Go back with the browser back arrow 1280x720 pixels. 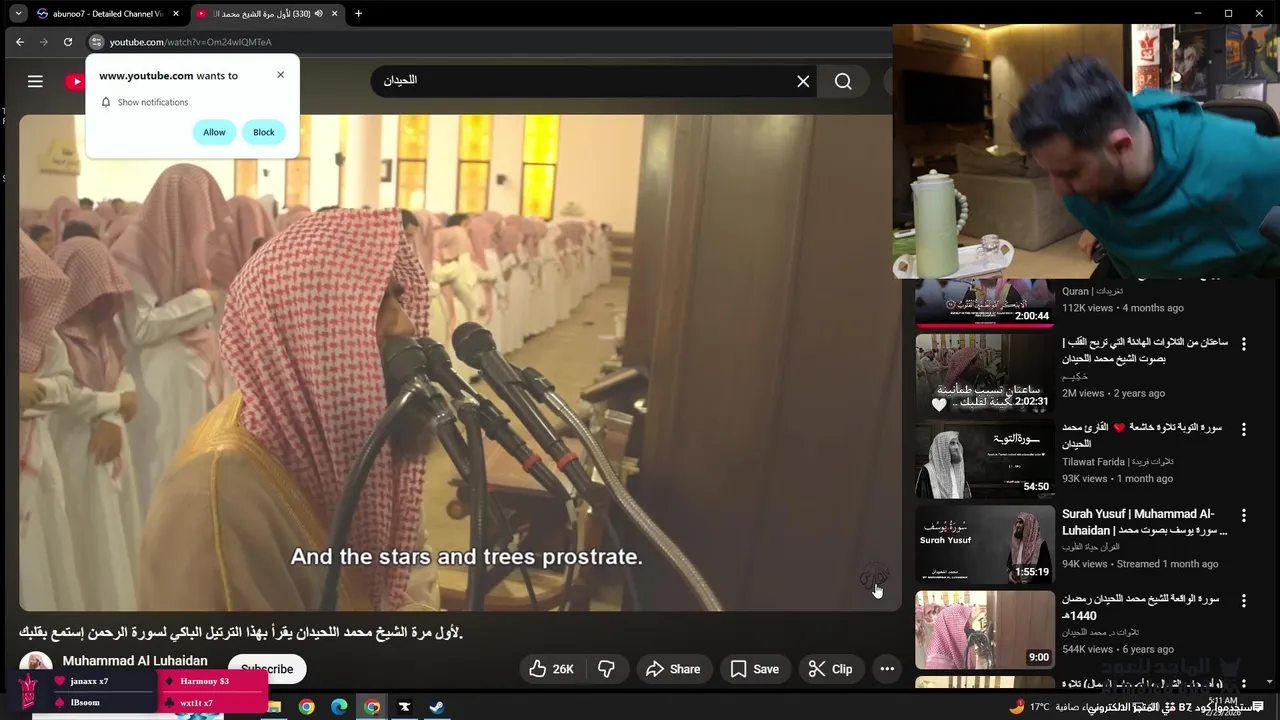[20, 42]
